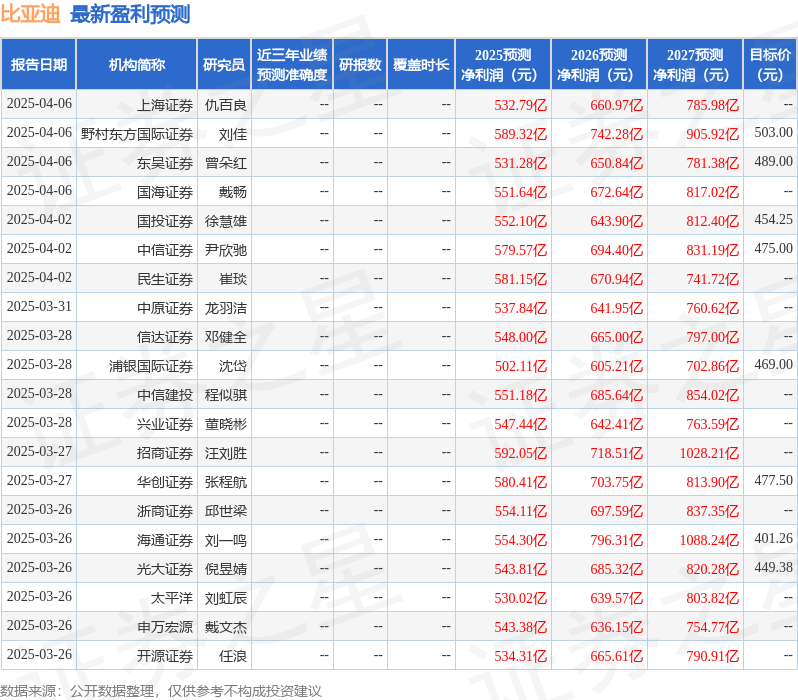Viewport: 798px width, 700px height.
Task: Click the 覆盖时长 column header
Action: click(x=421, y=64)
